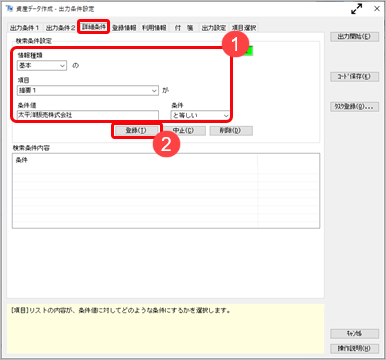Click the application icon in title bar
The width and height of the screenshot is (386, 360).
[x=10, y=8]
